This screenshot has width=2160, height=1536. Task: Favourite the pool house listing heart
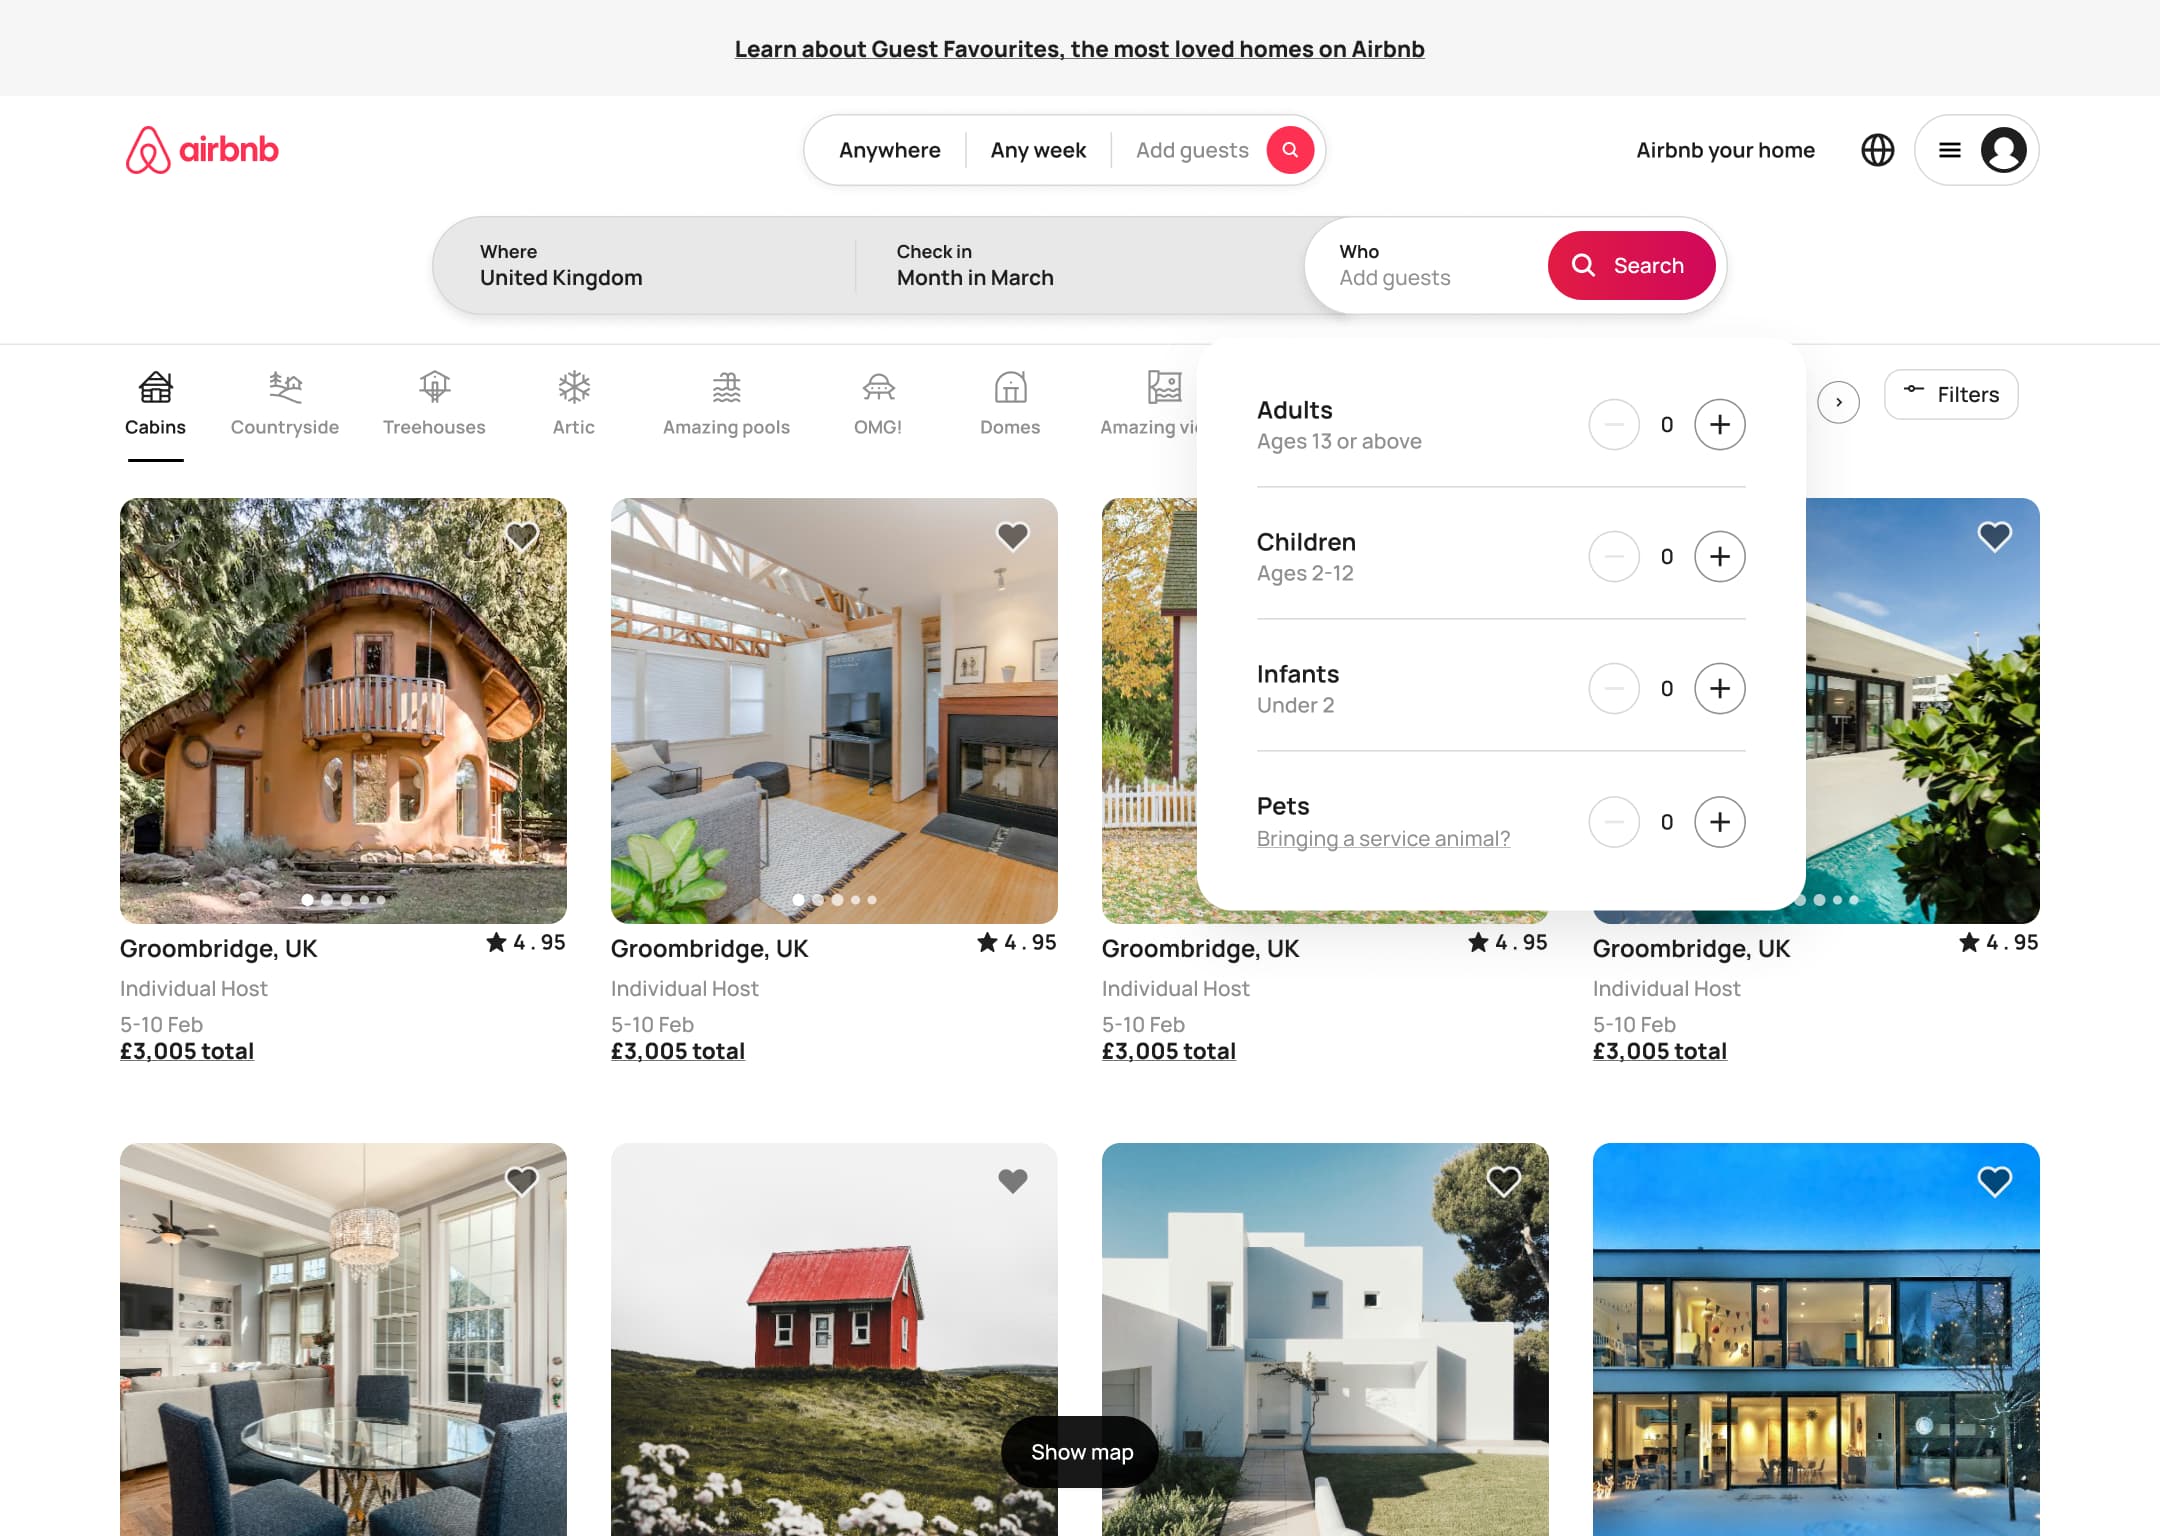coord(1994,536)
